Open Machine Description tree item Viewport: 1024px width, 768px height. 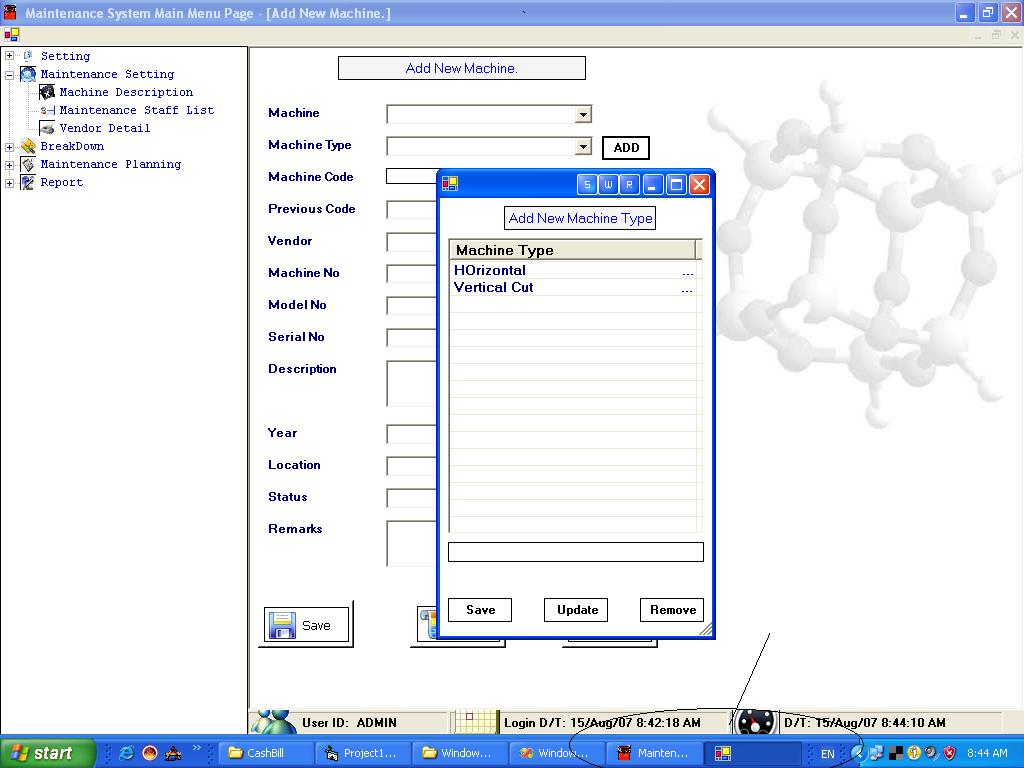[126, 92]
